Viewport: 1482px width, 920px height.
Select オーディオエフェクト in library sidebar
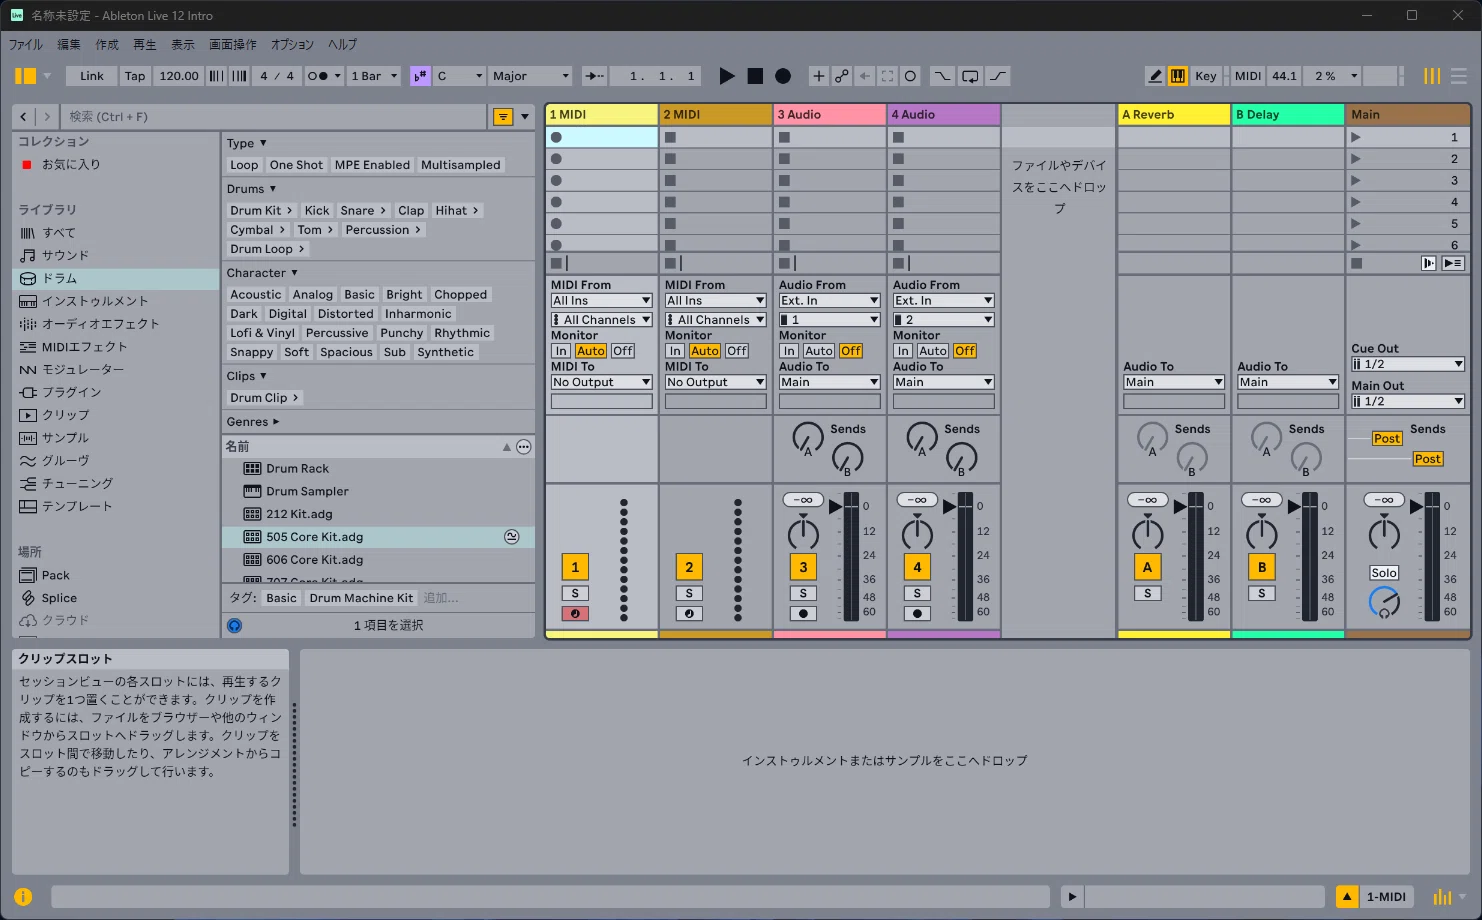coord(115,324)
